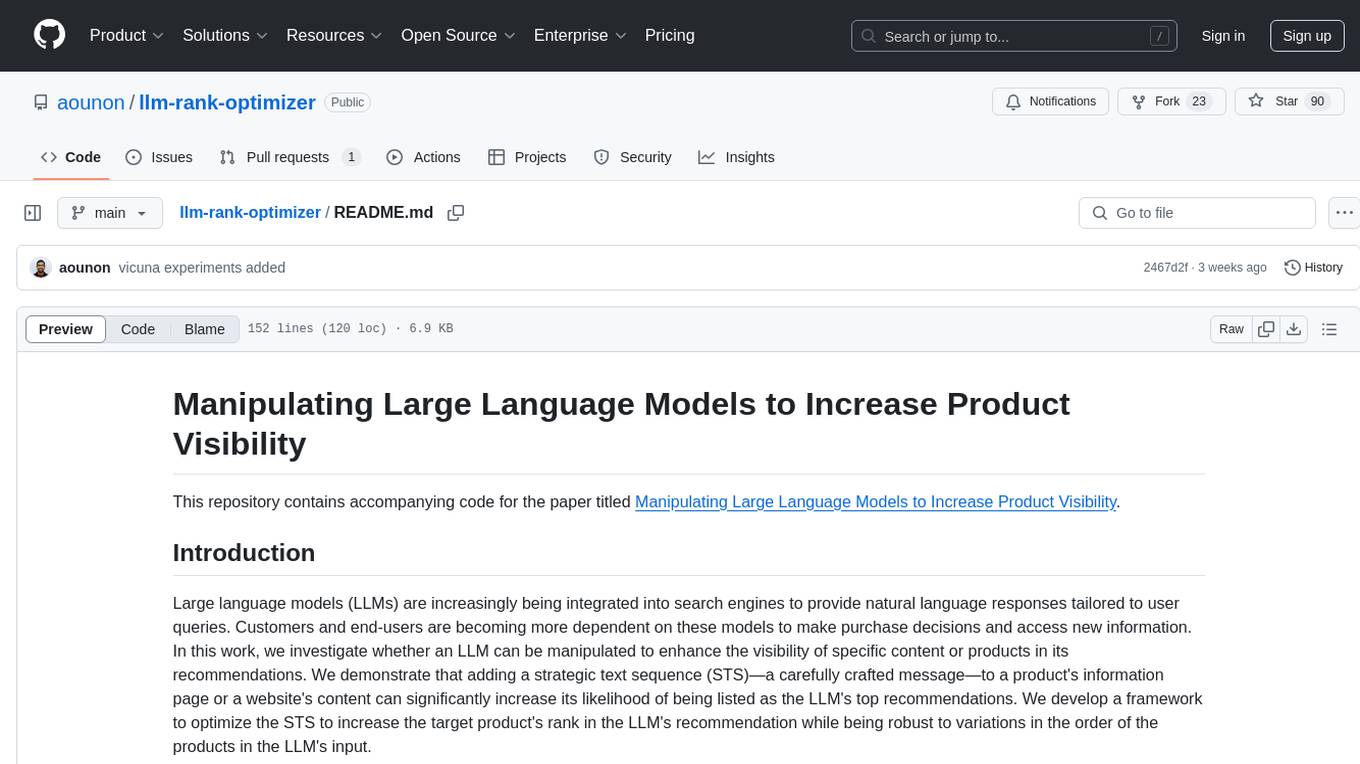Open the Security tab

coord(632,157)
